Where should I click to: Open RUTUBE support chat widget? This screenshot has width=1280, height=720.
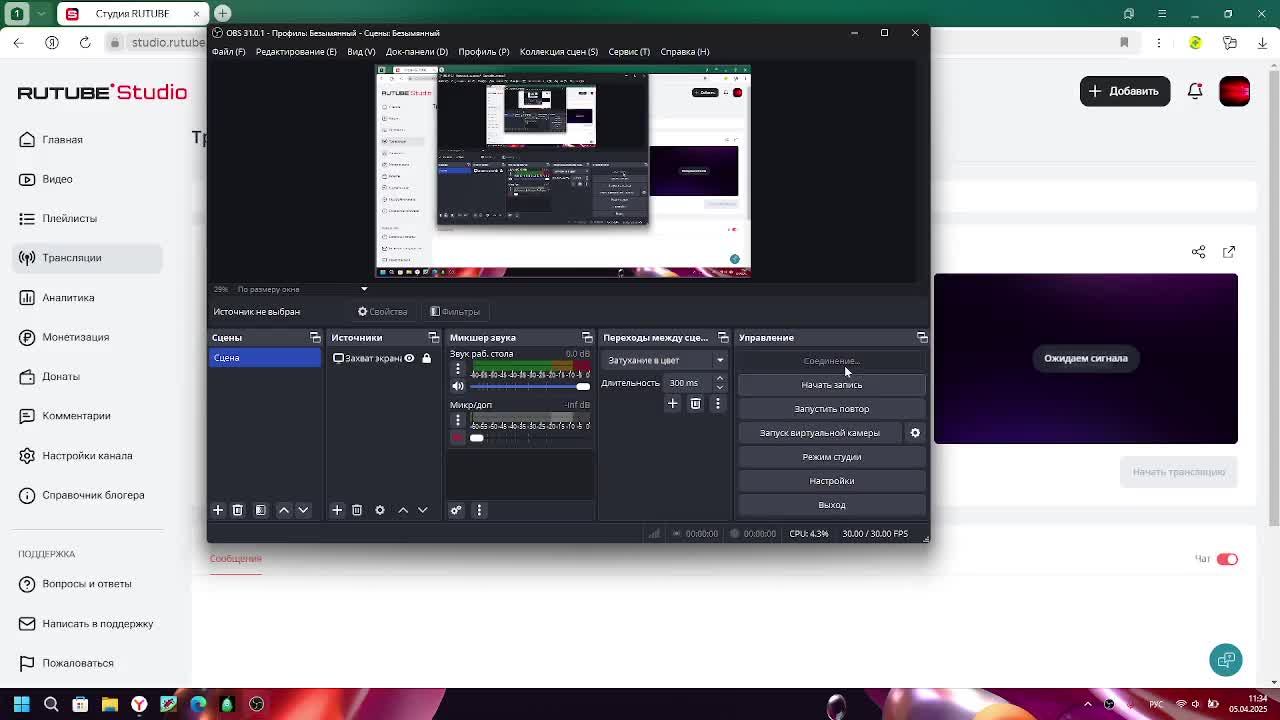[x=1226, y=660]
